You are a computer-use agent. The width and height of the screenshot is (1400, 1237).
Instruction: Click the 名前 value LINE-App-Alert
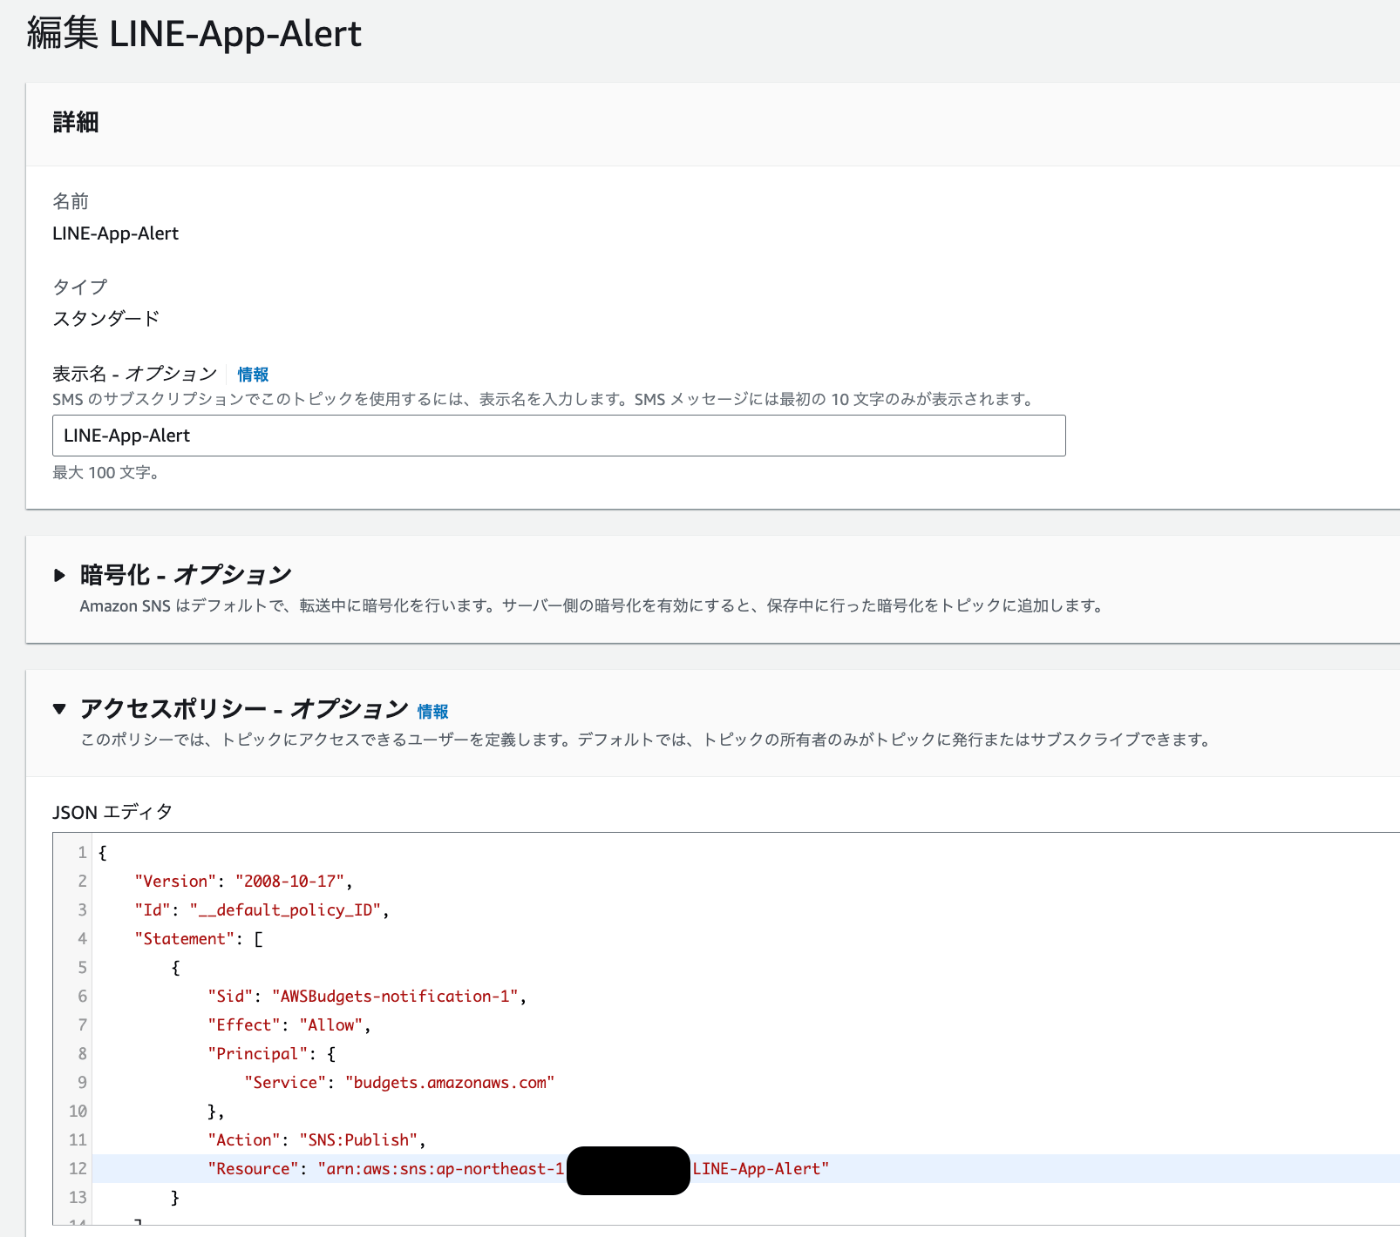[116, 234]
